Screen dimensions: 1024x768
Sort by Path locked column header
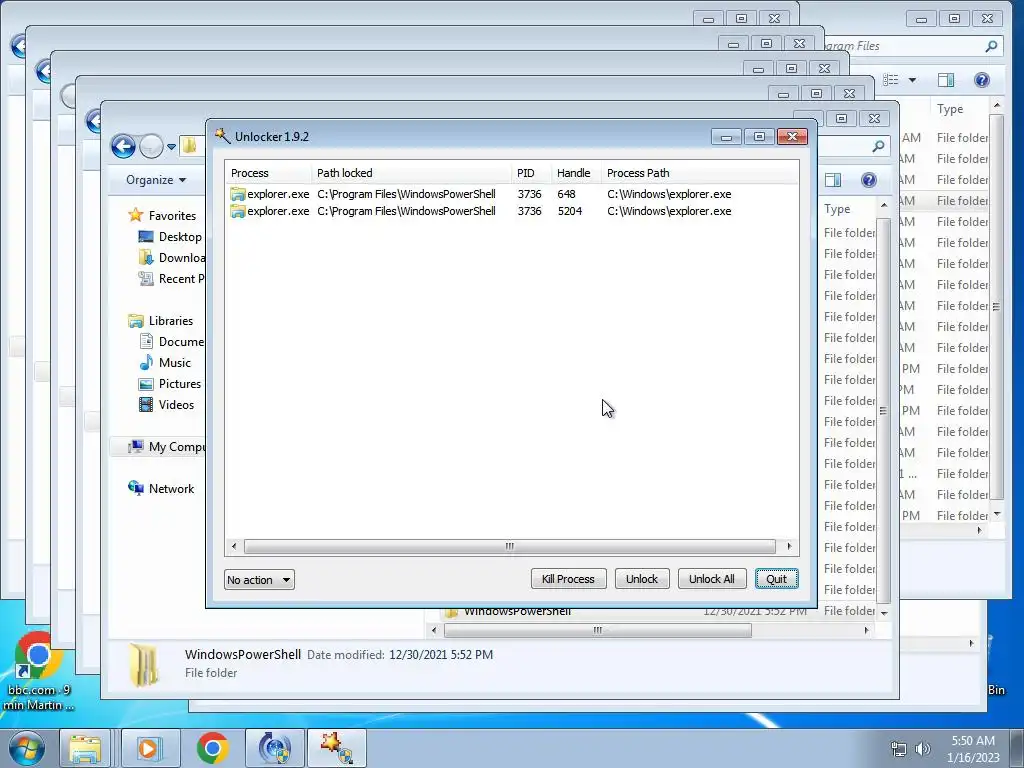click(411, 173)
